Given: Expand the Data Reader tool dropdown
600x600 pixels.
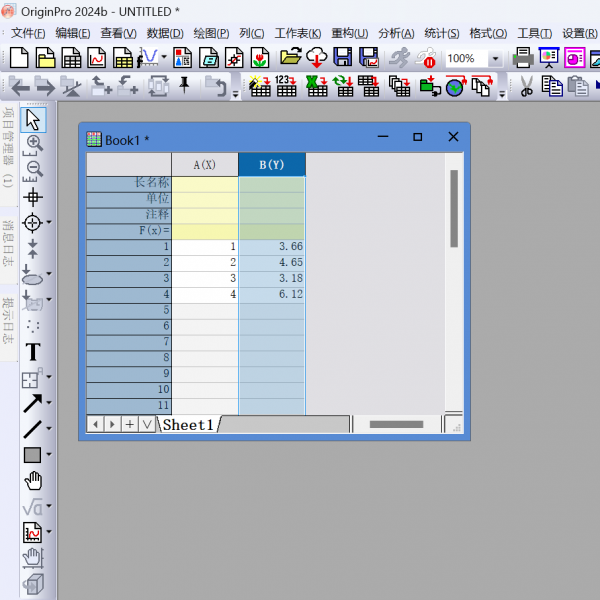Looking at the screenshot, I should point(49,222).
